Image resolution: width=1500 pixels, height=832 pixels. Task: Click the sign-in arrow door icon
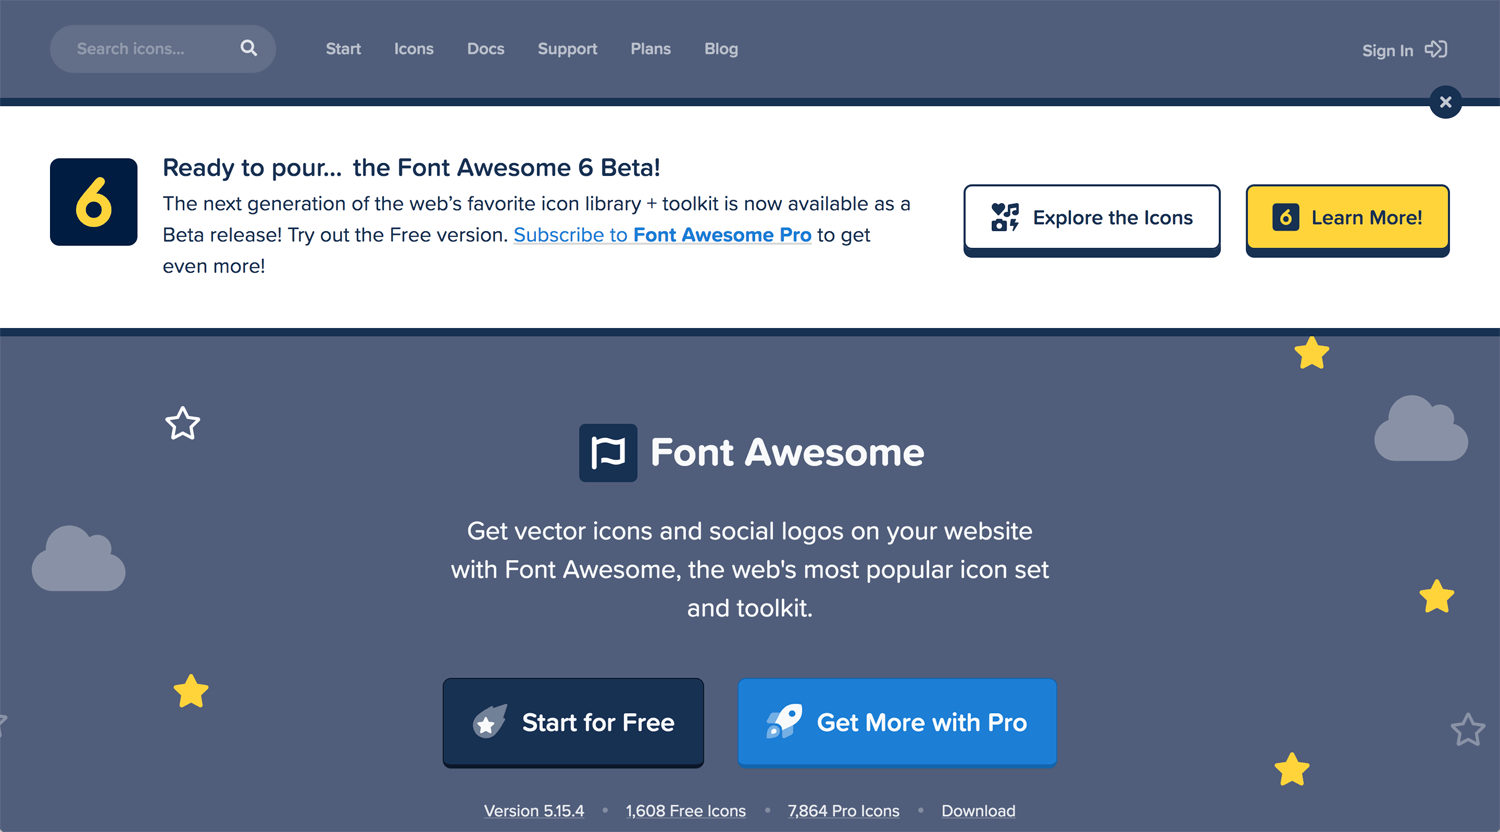(x=1436, y=49)
